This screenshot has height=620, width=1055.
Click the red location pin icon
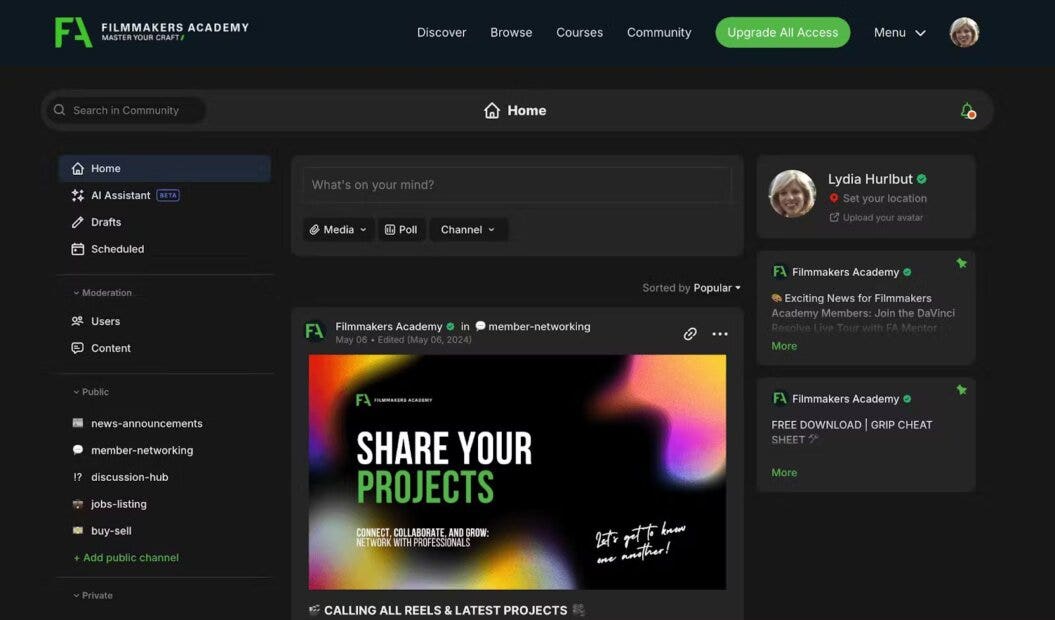click(x=834, y=198)
